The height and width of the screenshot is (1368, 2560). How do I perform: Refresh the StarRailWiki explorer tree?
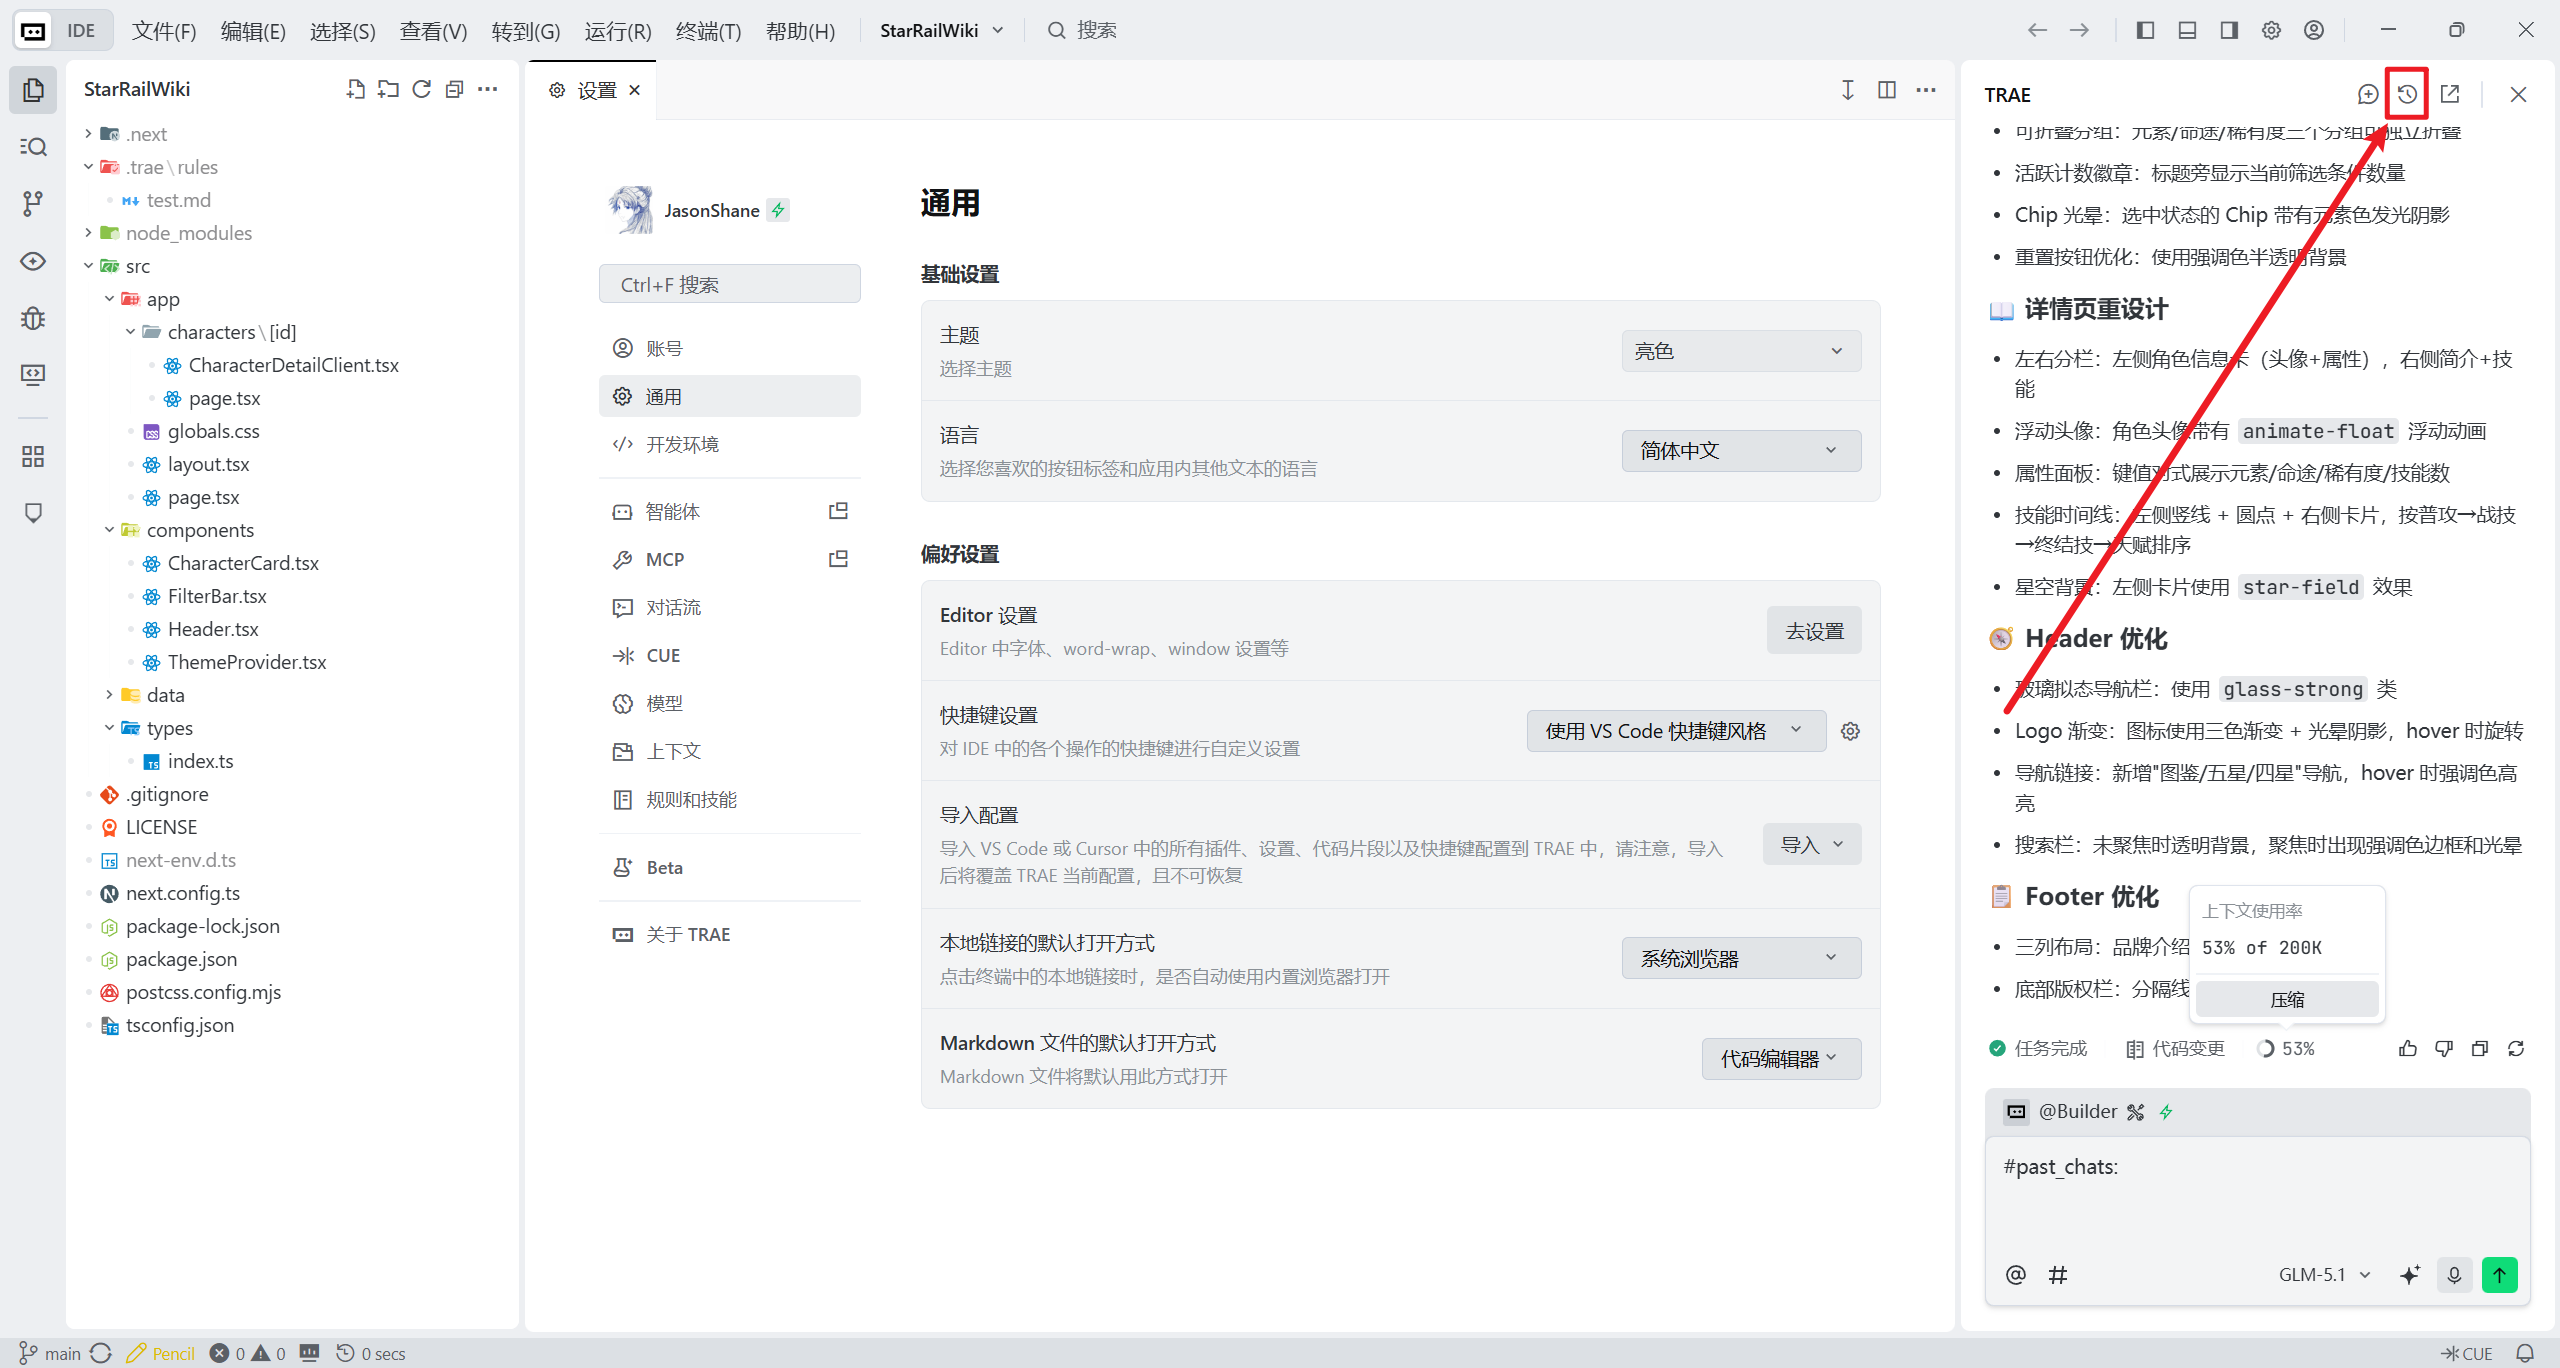tap(421, 90)
